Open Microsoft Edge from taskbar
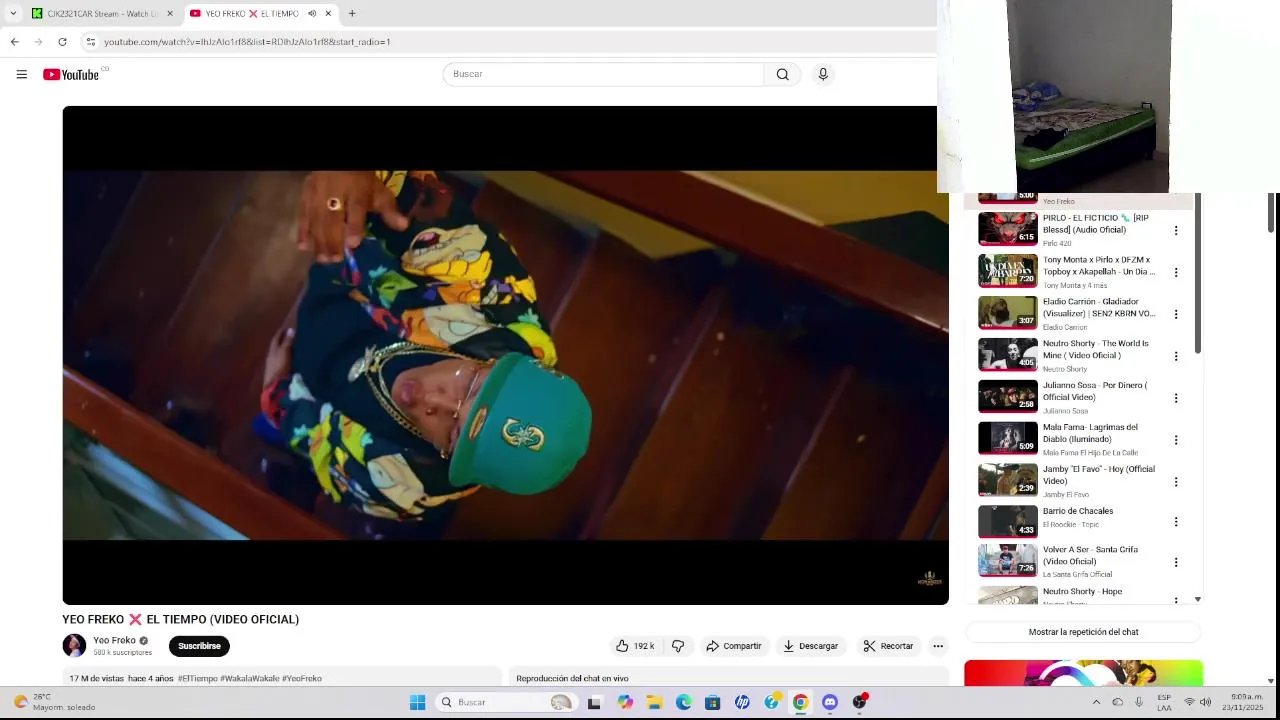Viewport: 1280px width, 720px height. click(x=683, y=702)
